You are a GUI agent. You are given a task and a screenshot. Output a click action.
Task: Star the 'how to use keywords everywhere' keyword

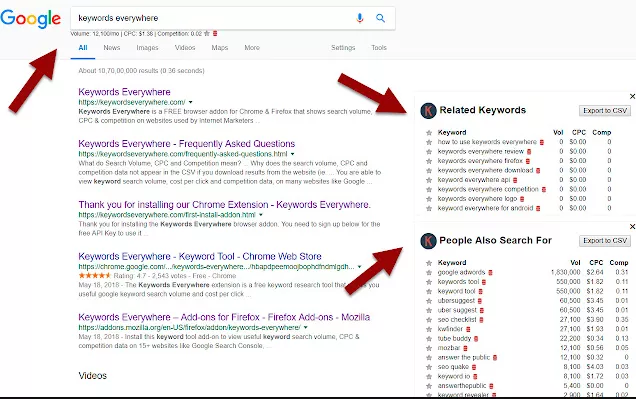(x=429, y=142)
